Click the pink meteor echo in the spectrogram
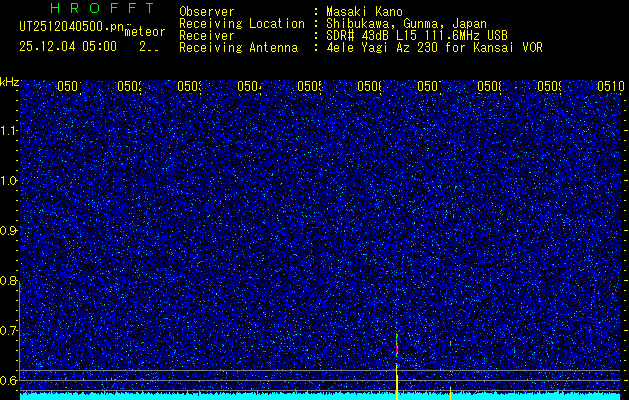This screenshot has width=629, height=400. (397, 349)
